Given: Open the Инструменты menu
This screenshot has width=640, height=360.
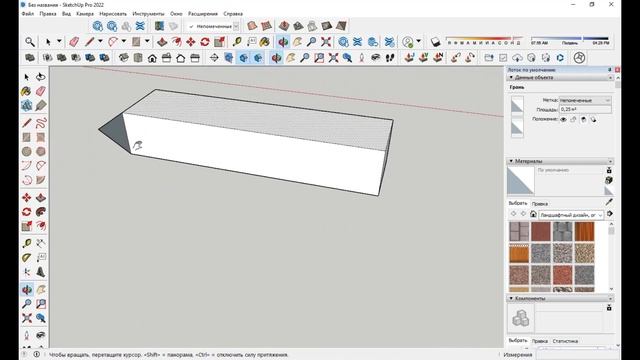Looking at the screenshot, I should tap(149, 13).
